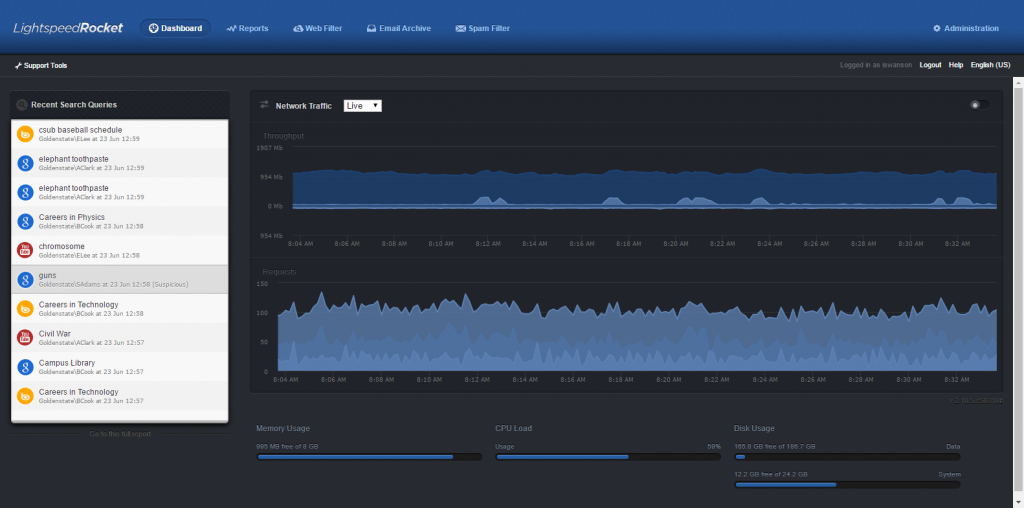1024x508 pixels.
Task: Toggle the Network Traffic switch
Action: 979,104
